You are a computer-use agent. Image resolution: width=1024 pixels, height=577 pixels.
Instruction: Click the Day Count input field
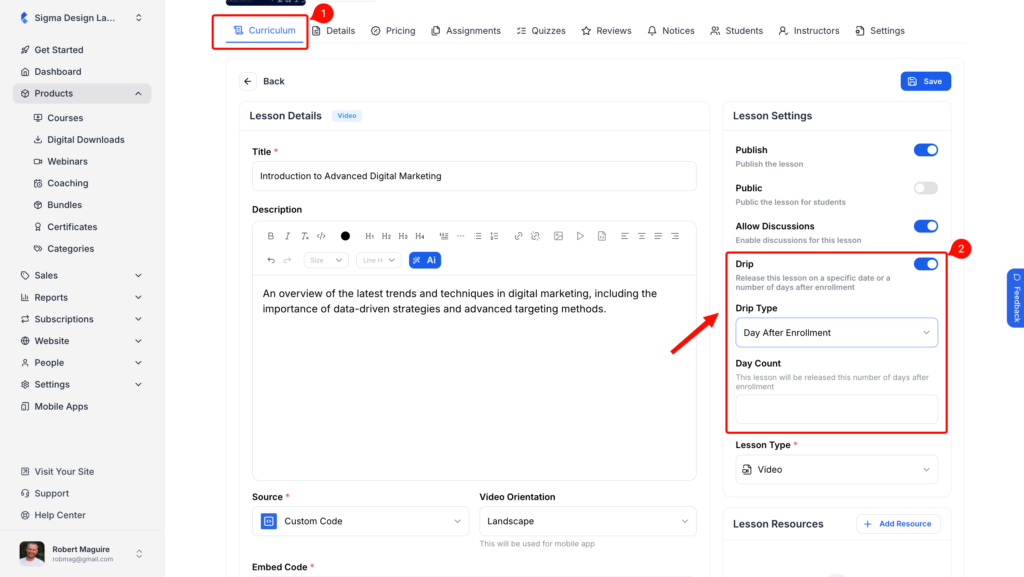click(x=837, y=409)
